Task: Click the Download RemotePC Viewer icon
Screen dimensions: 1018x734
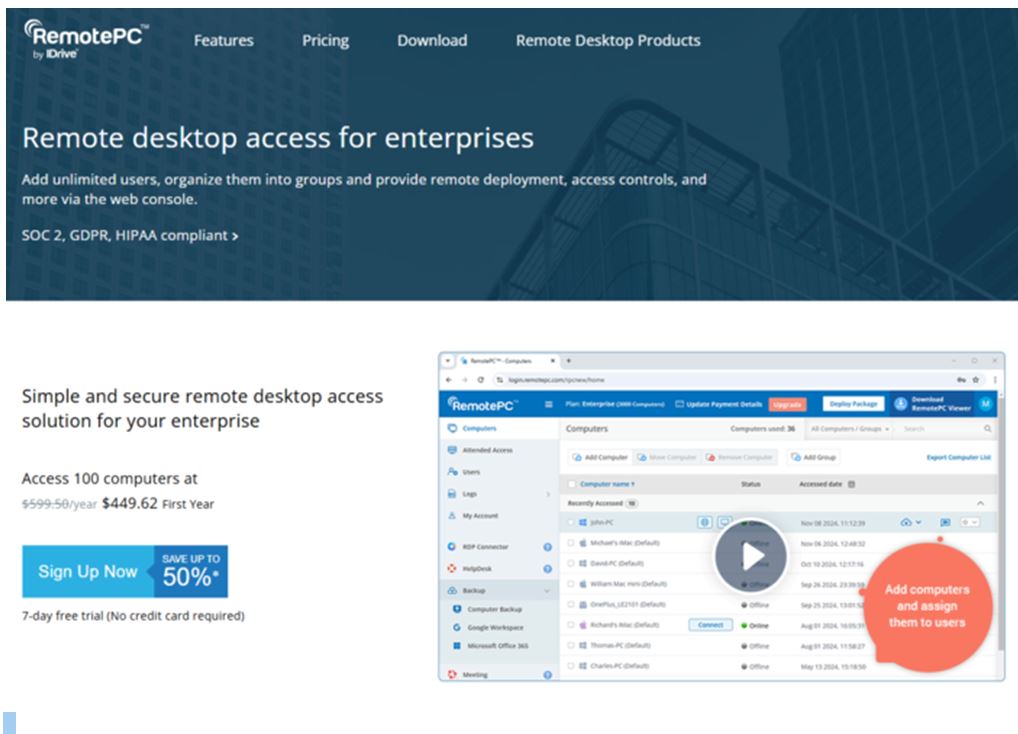Action: click(x=900, y=404)
